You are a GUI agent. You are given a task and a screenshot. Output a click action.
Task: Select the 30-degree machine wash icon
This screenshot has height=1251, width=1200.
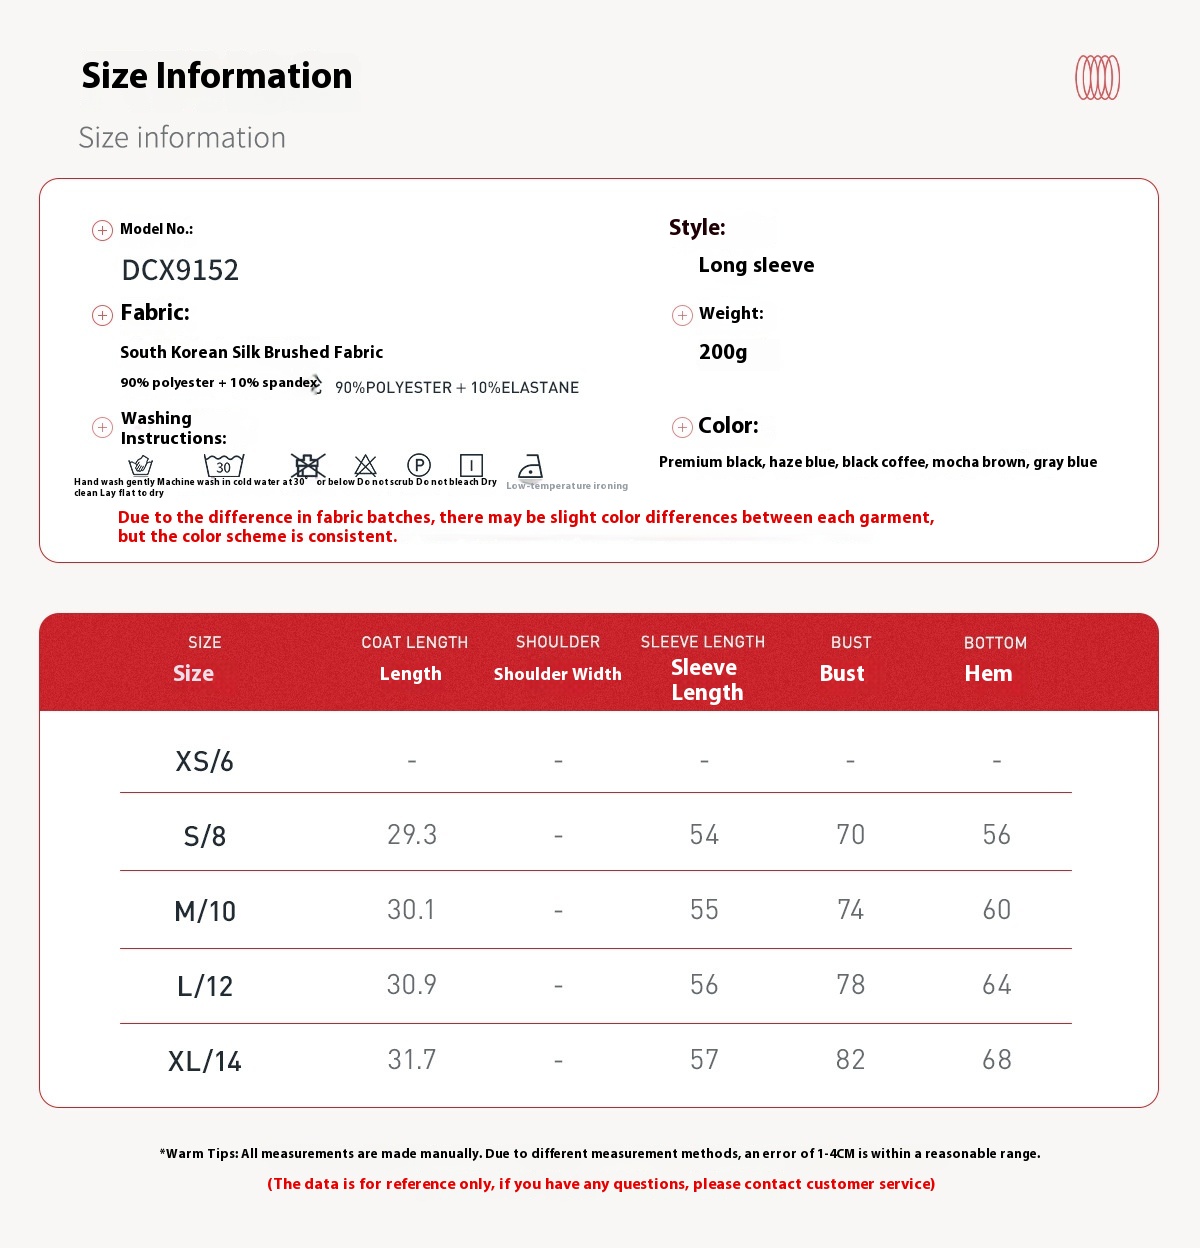pyautogui.click(x=224, y=465)
